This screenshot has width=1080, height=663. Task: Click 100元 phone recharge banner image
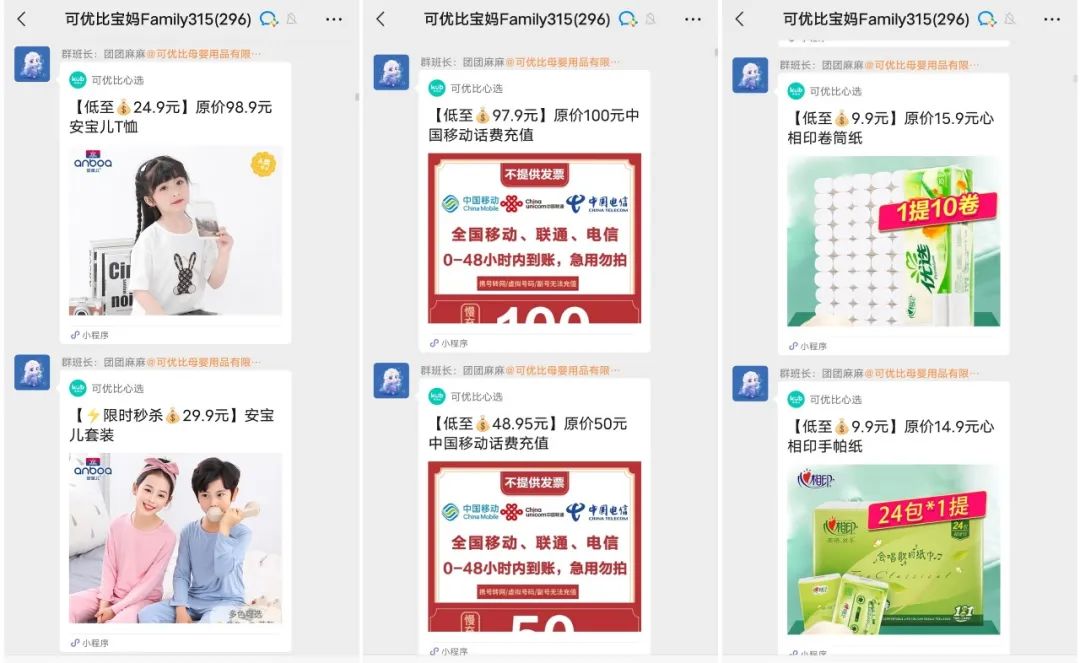(x=534, y=238)
